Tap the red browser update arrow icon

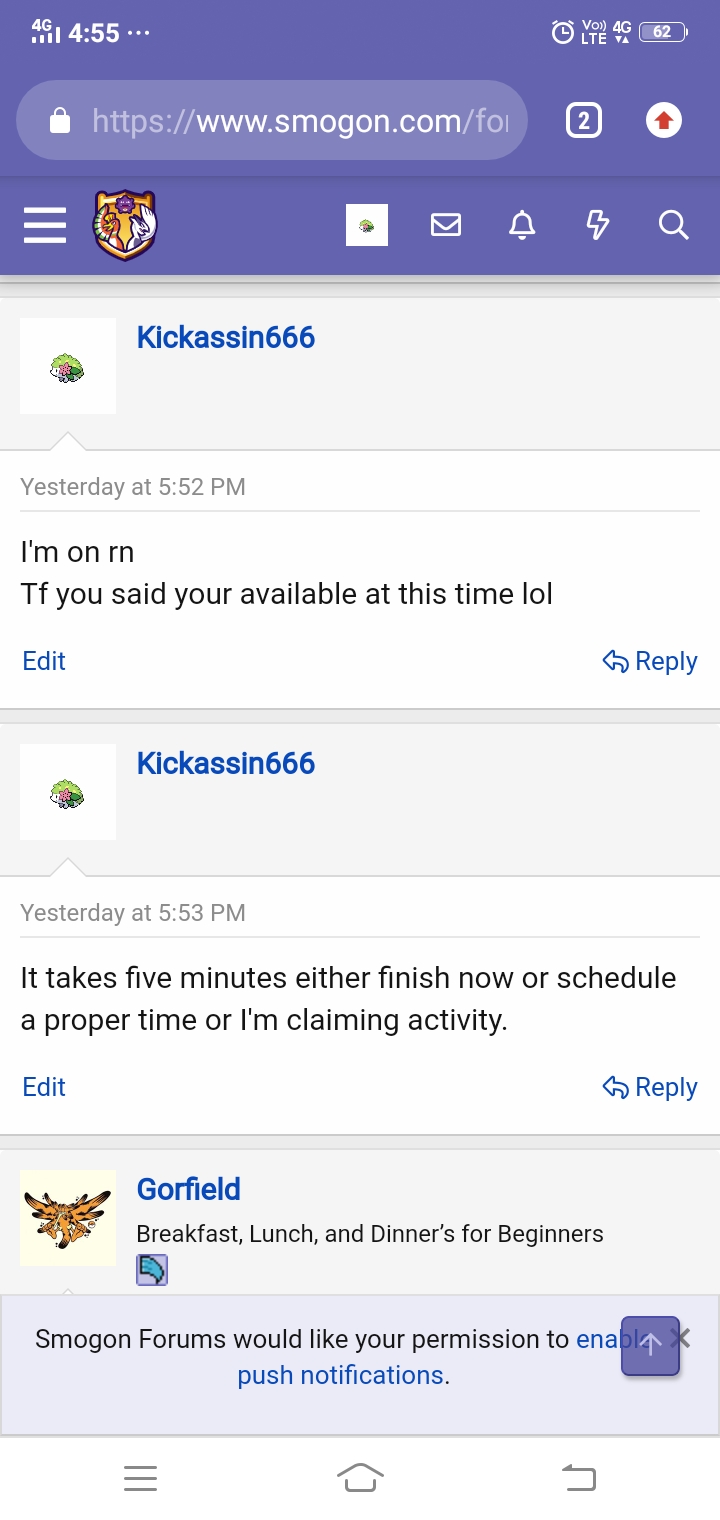(x=663, y=122)
